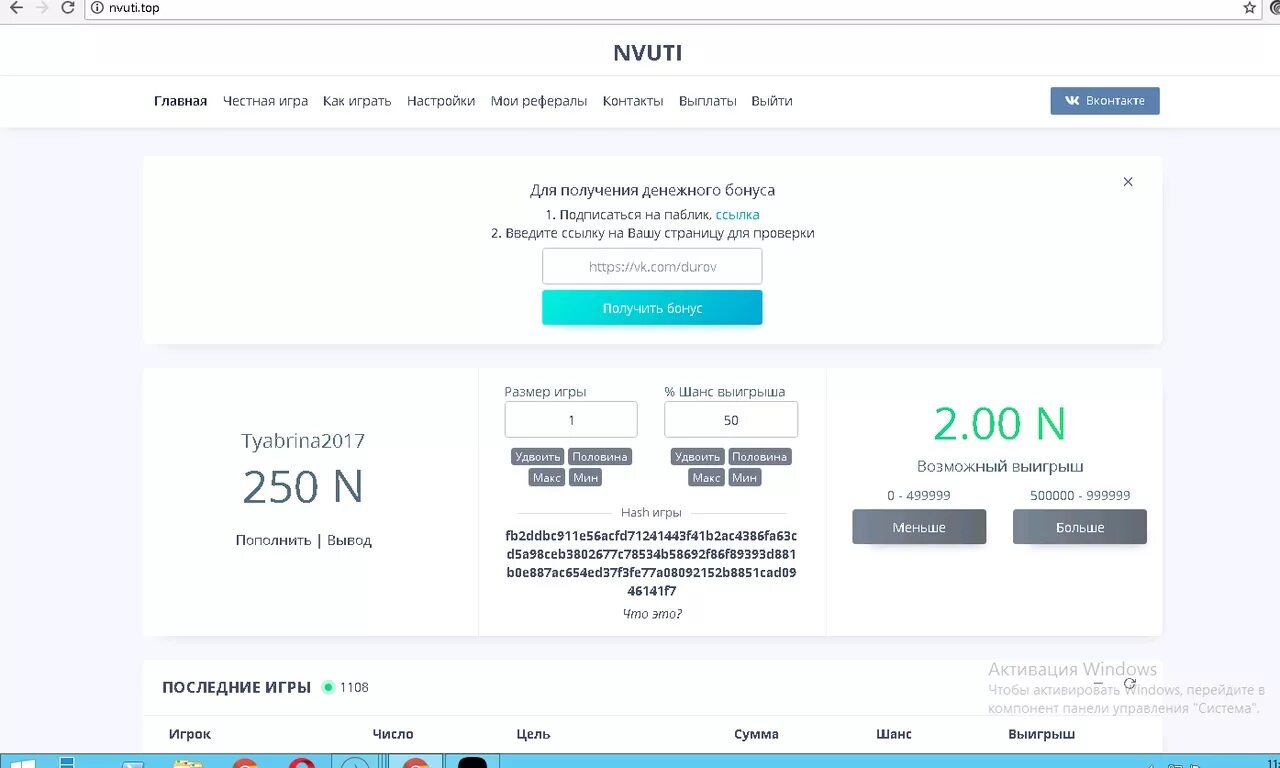Click the 250 N balance
The image size is (1280, 768).
point(303,487)
